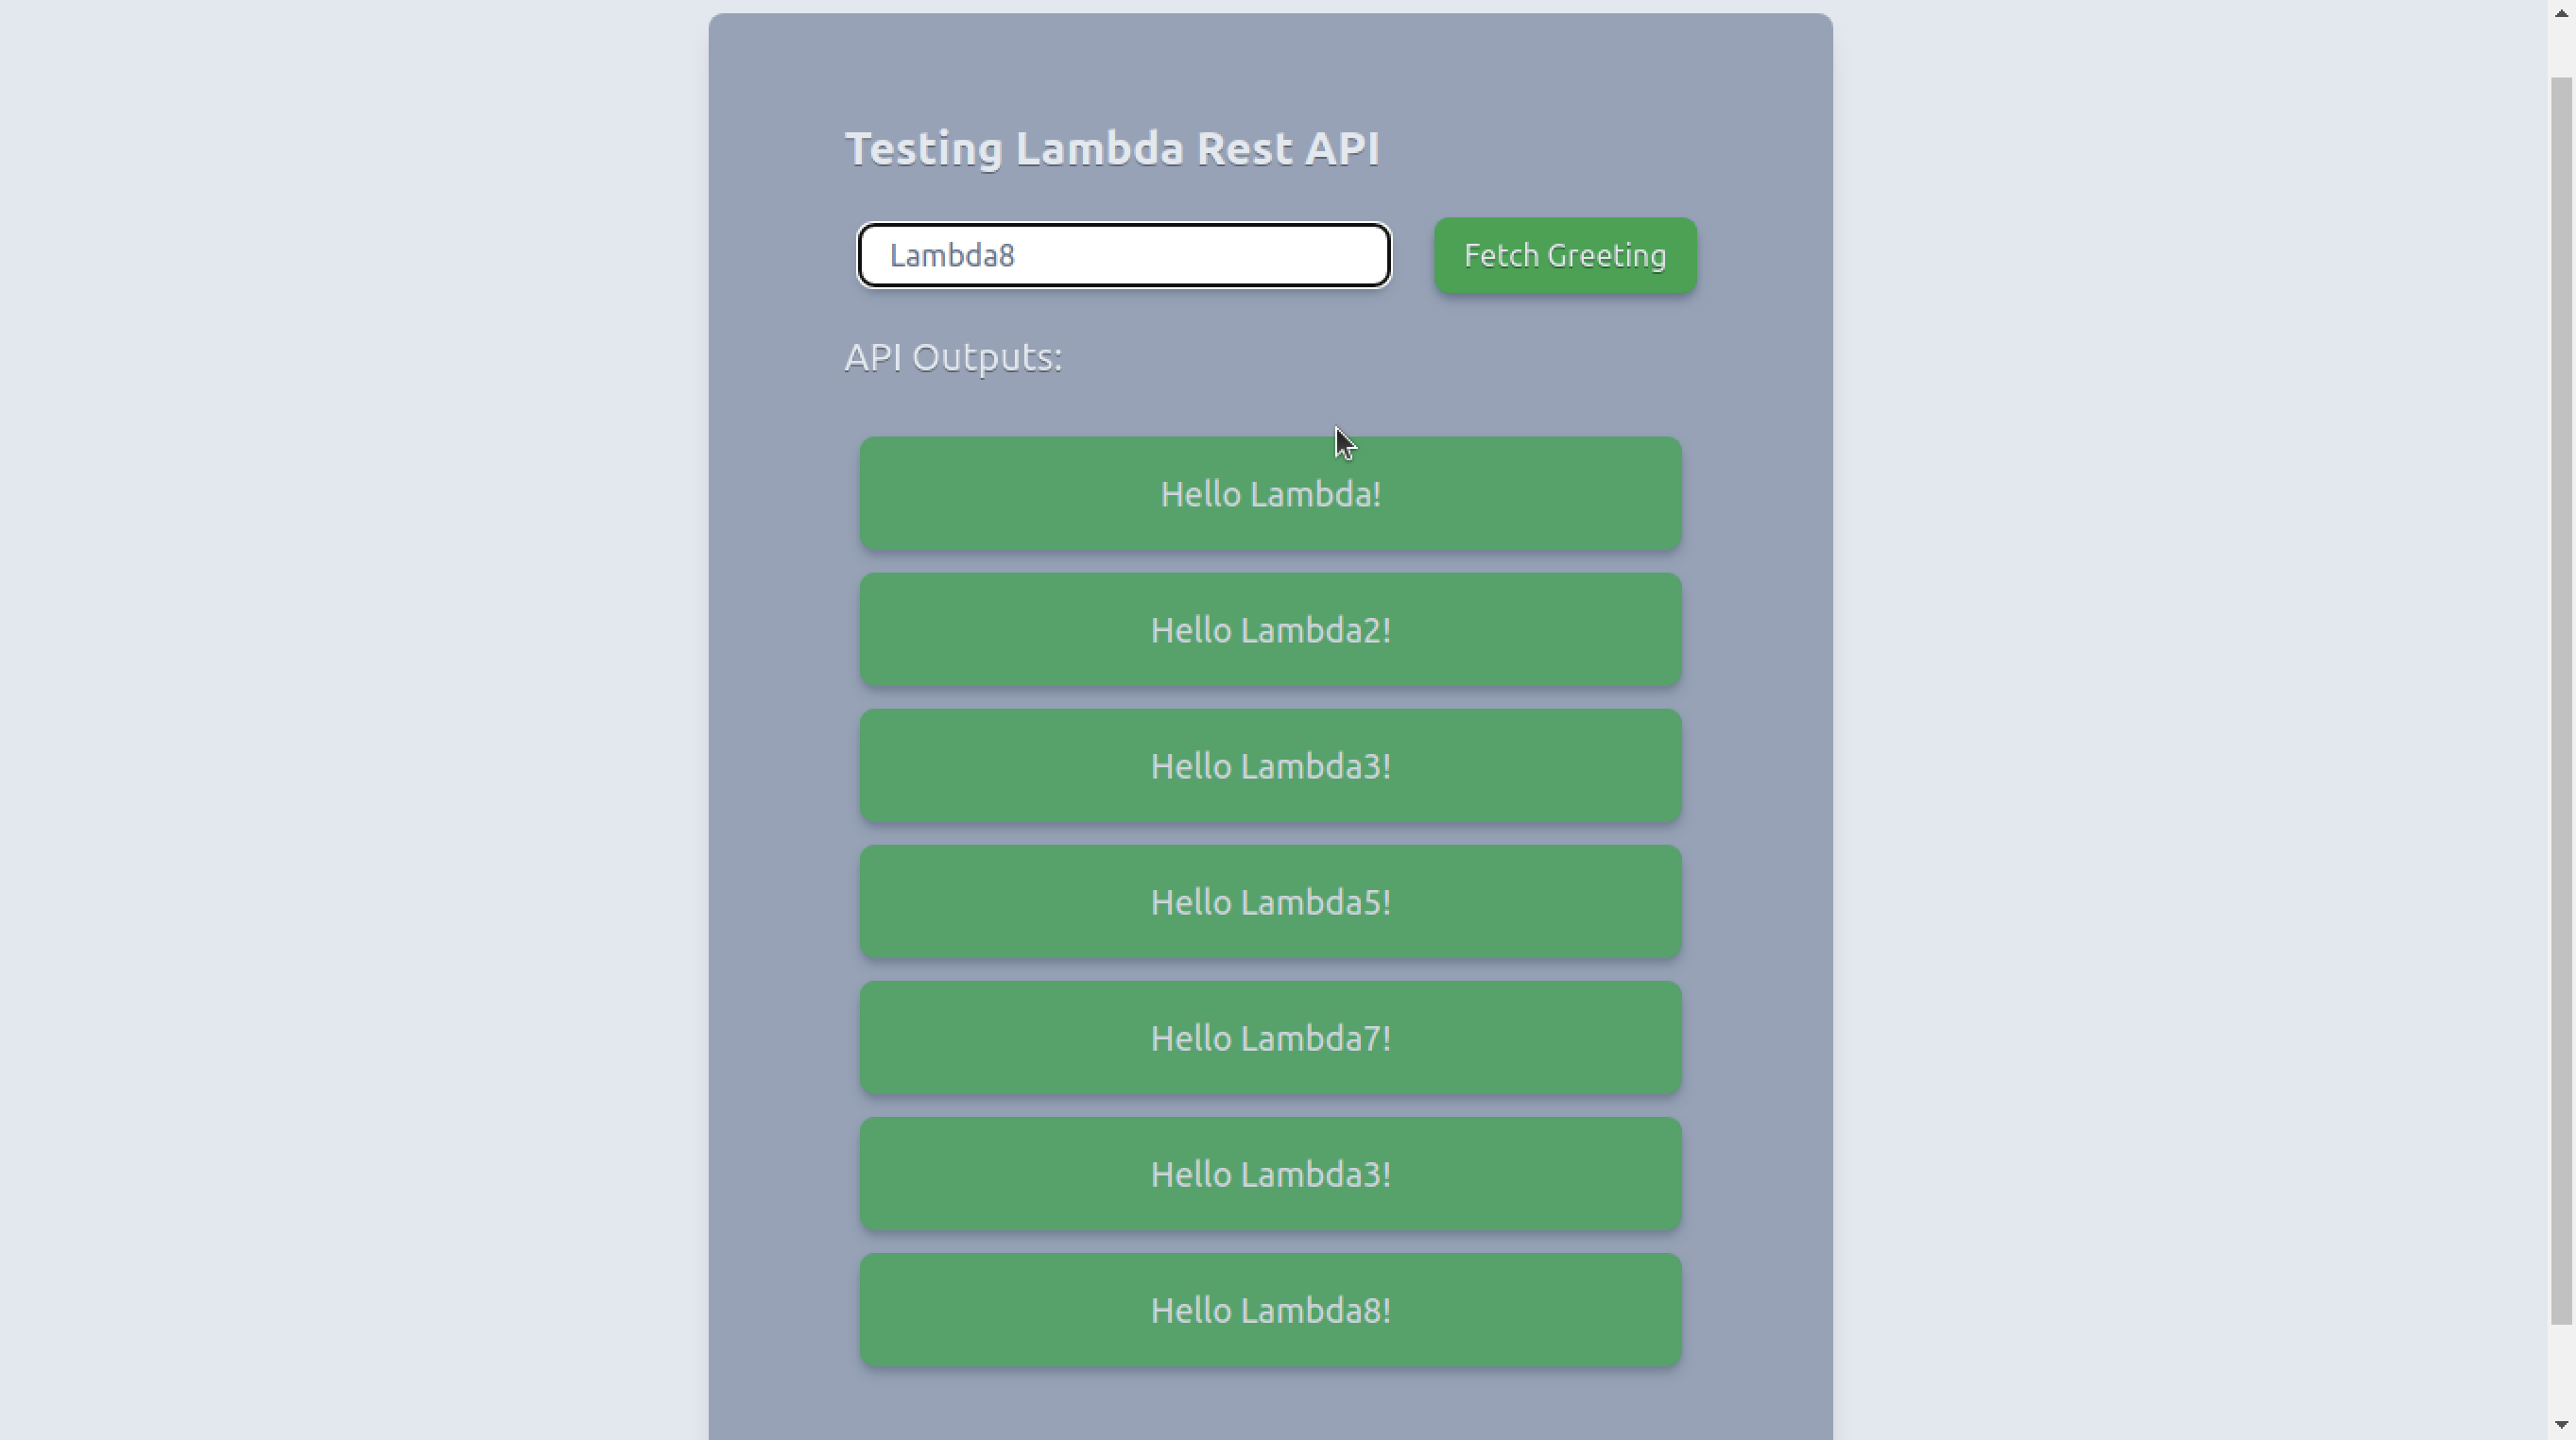The image size is (2576, 1440).
Task: Collapse the Hello Lambda! response card
Action: click(1268, 493)
